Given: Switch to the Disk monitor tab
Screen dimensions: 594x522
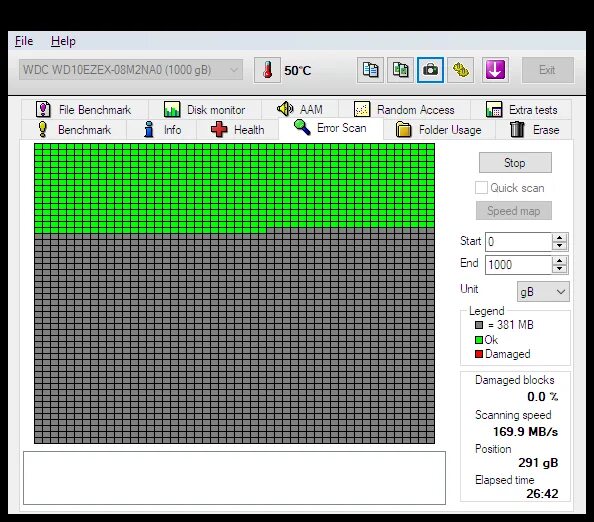Looking at the screenshot, I should [x=205, y=110].
